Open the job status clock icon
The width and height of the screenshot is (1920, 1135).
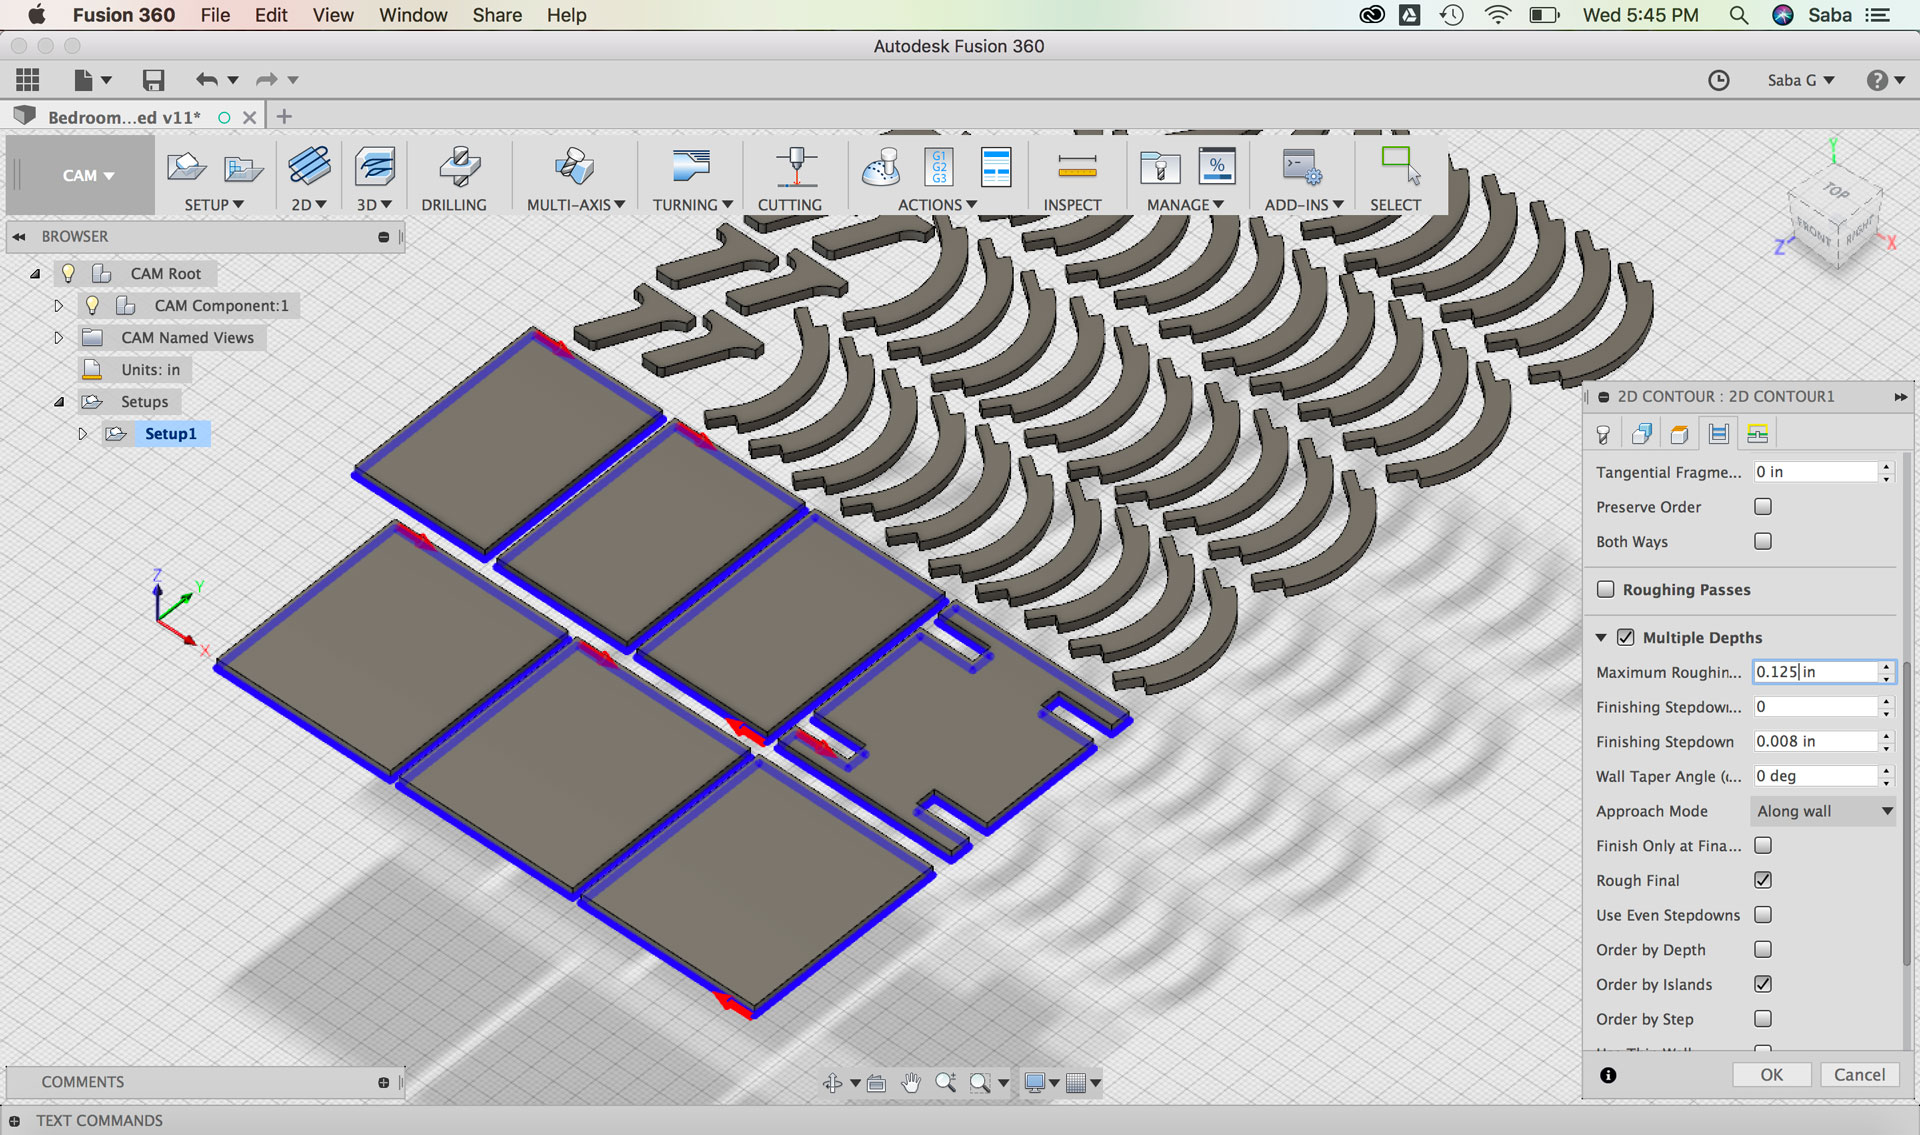(1718, 80)
